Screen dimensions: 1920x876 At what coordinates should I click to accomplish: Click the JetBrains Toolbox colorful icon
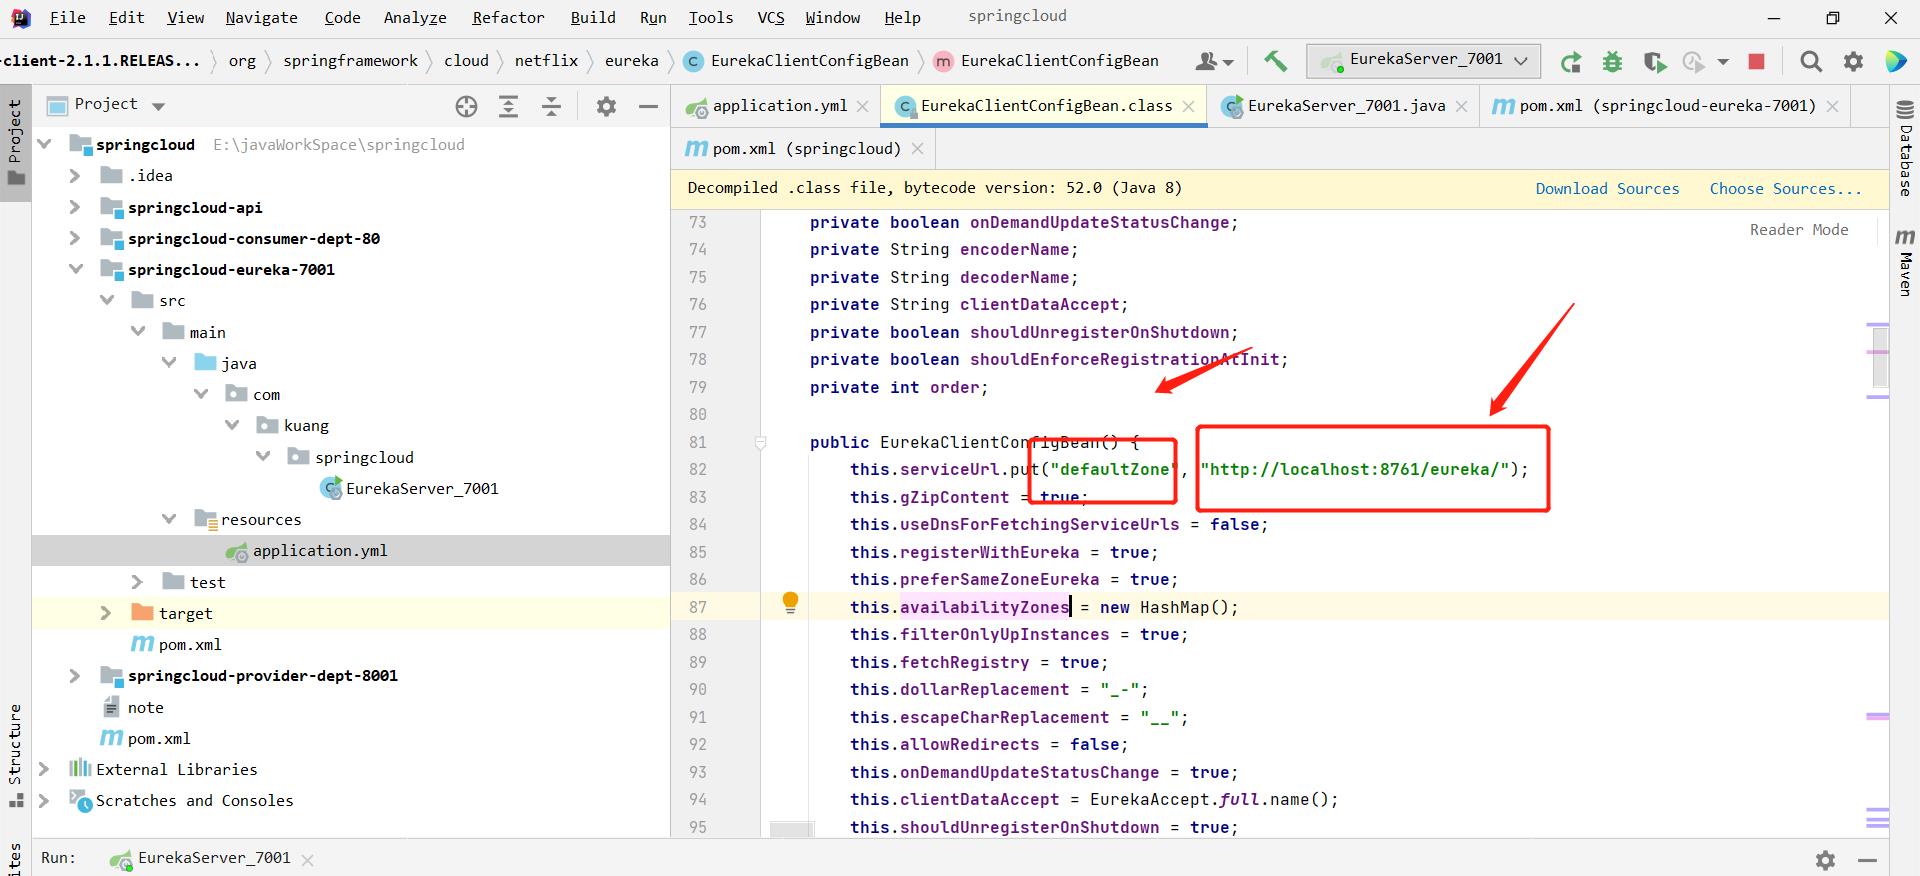coord(1895,62)
